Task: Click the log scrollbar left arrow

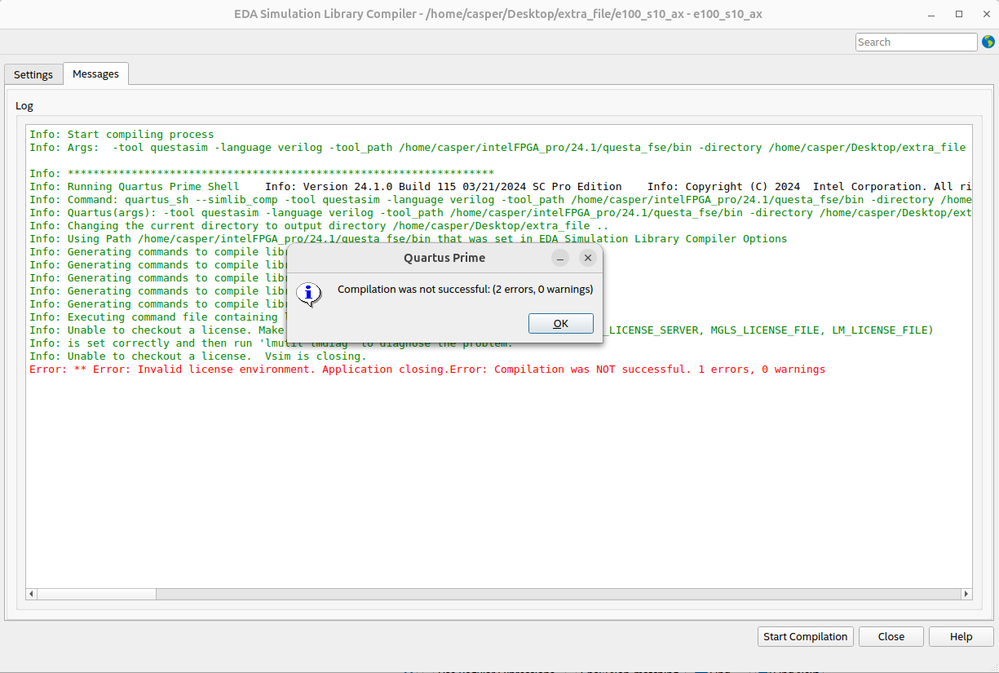Action: [x=31, y=593]
